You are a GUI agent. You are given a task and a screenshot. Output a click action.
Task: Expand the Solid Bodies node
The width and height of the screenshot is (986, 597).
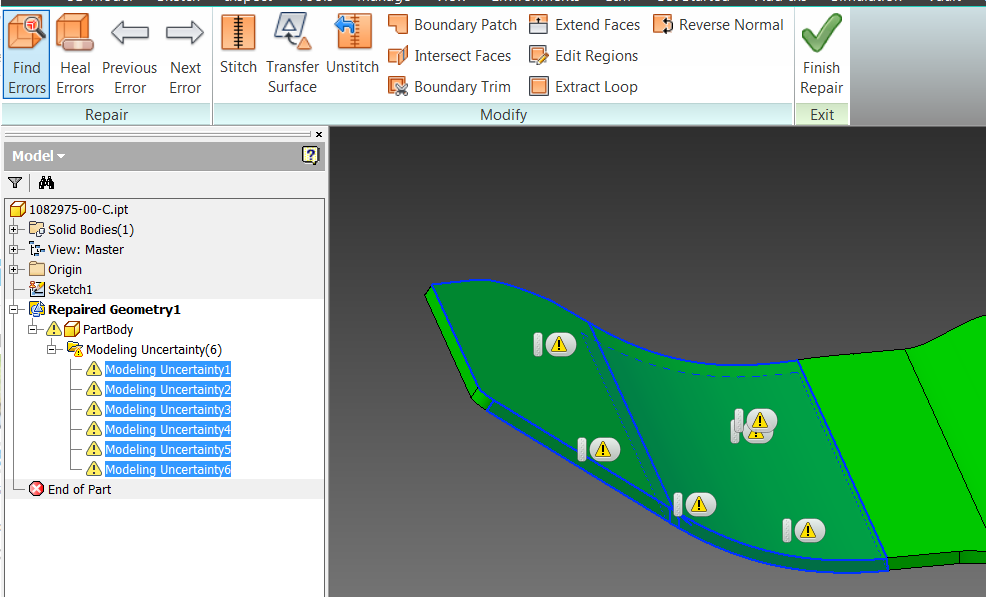13,229
